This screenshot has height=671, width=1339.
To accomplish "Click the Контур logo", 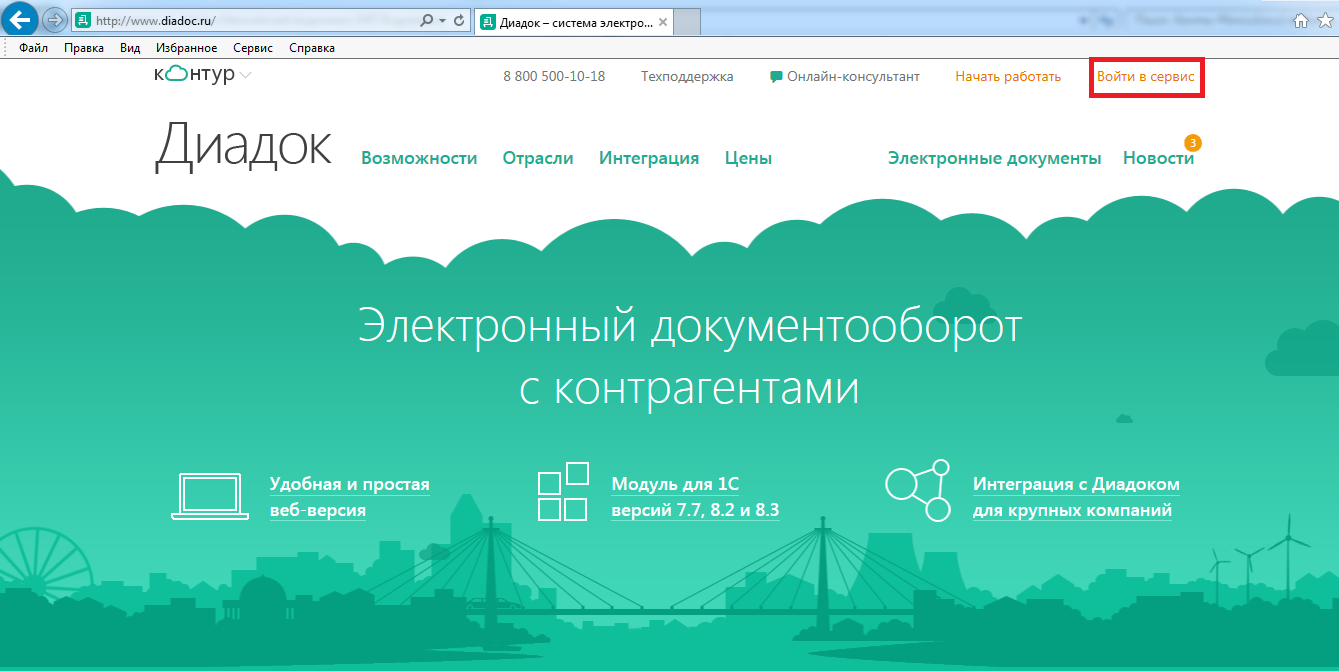I will 195,75.
